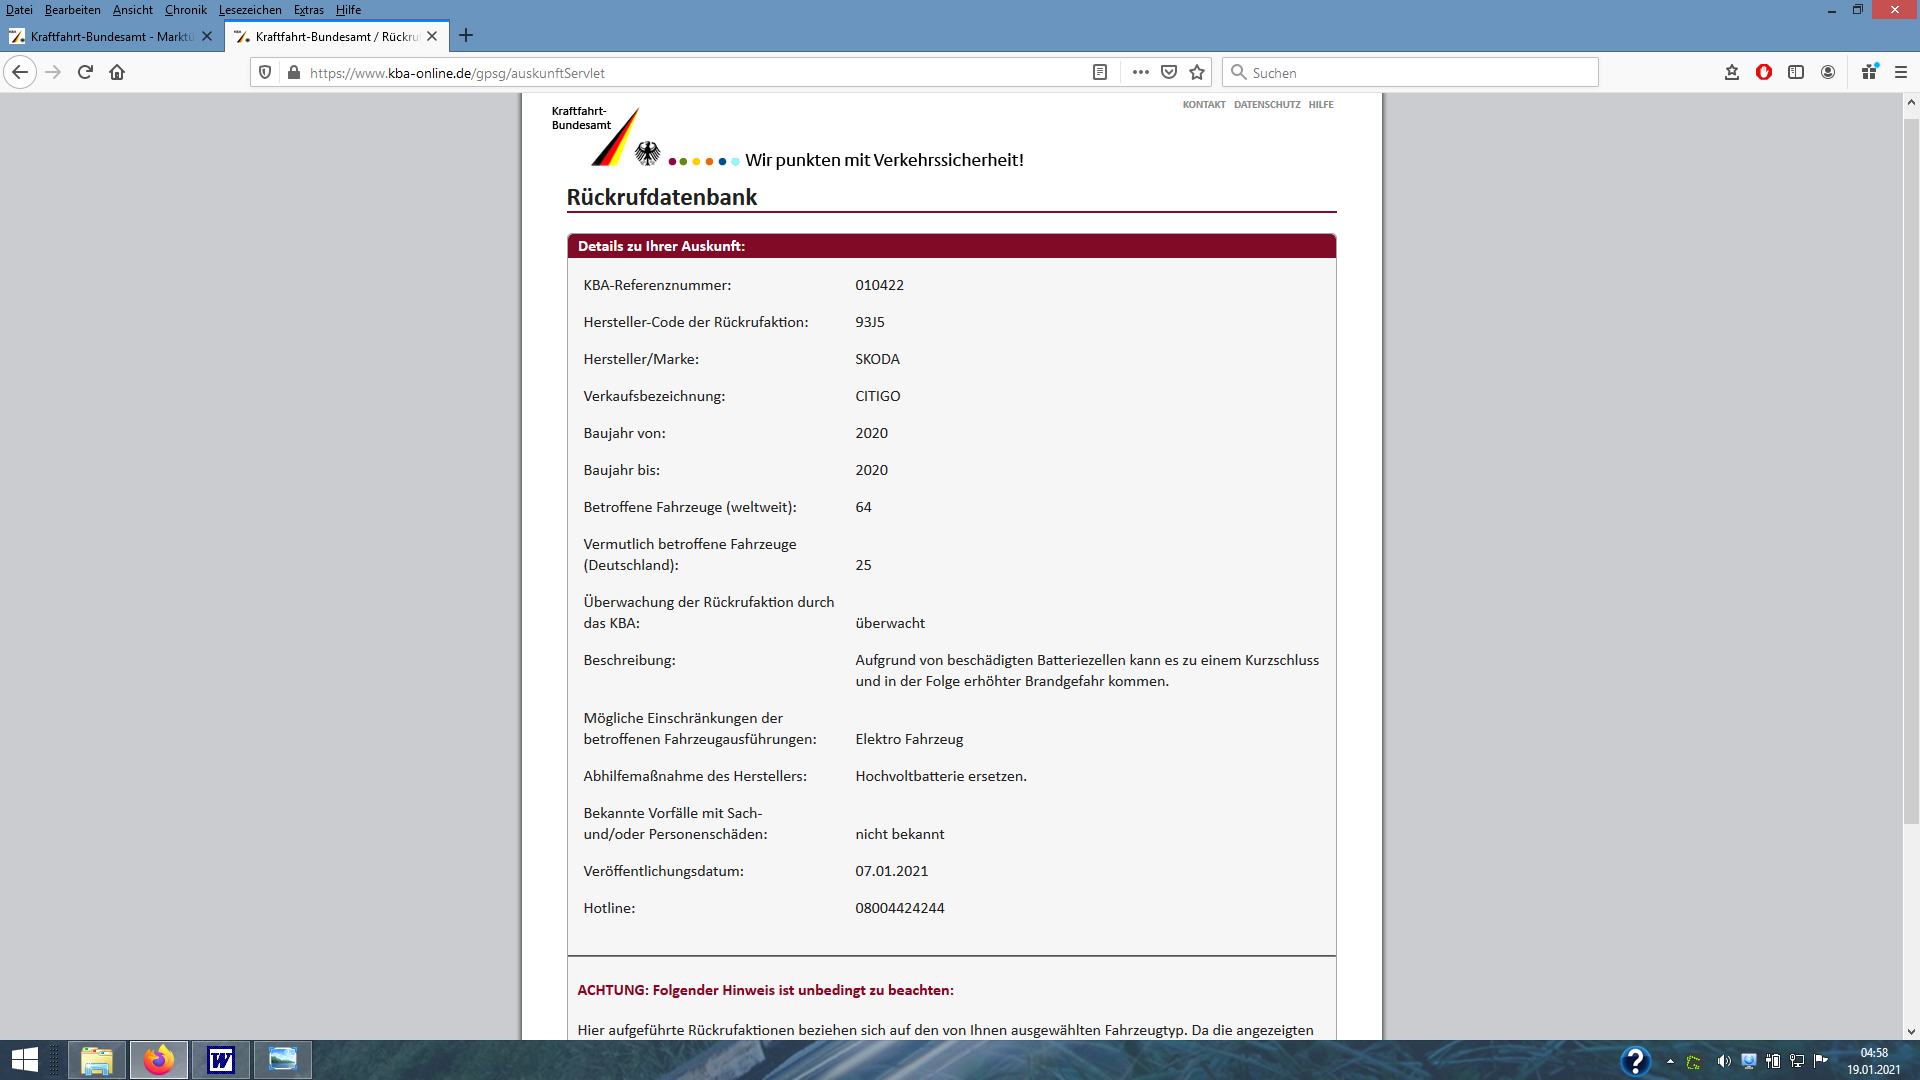
Task: Toggle the sidebar view icon
Action: click(x=1796, y=72)
